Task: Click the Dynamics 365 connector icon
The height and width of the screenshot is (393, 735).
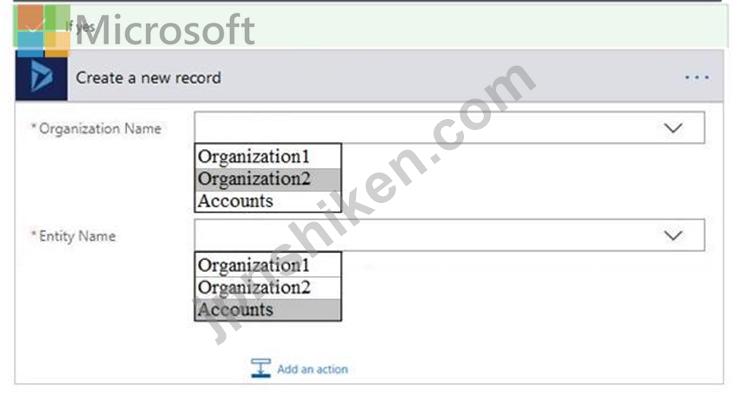Action: pyautogui.click(x=41, y=77)
